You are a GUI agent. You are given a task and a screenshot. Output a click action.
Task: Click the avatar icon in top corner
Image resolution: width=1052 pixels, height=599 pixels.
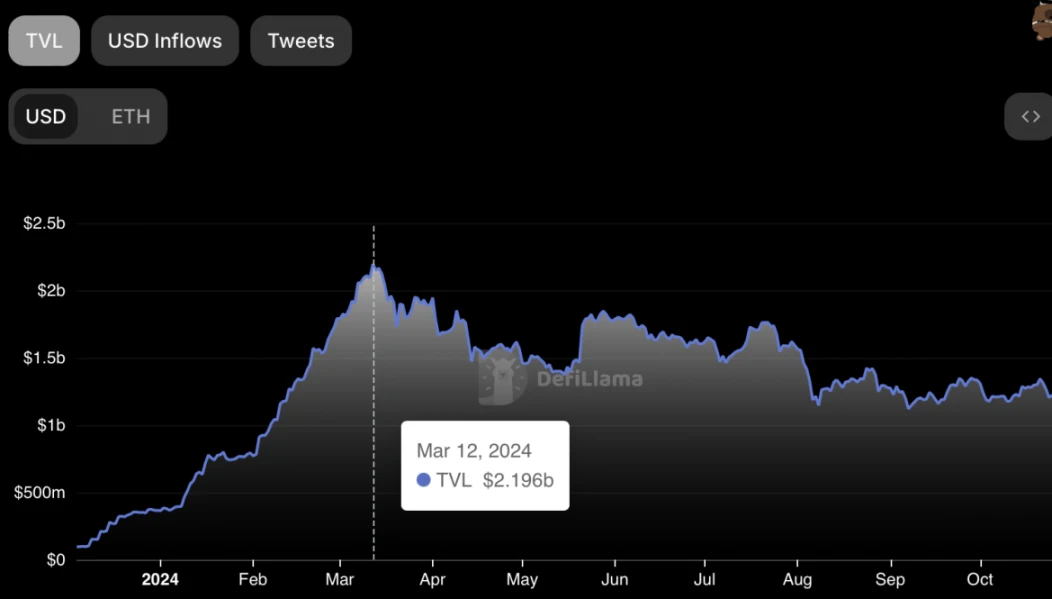[1042, 20]
